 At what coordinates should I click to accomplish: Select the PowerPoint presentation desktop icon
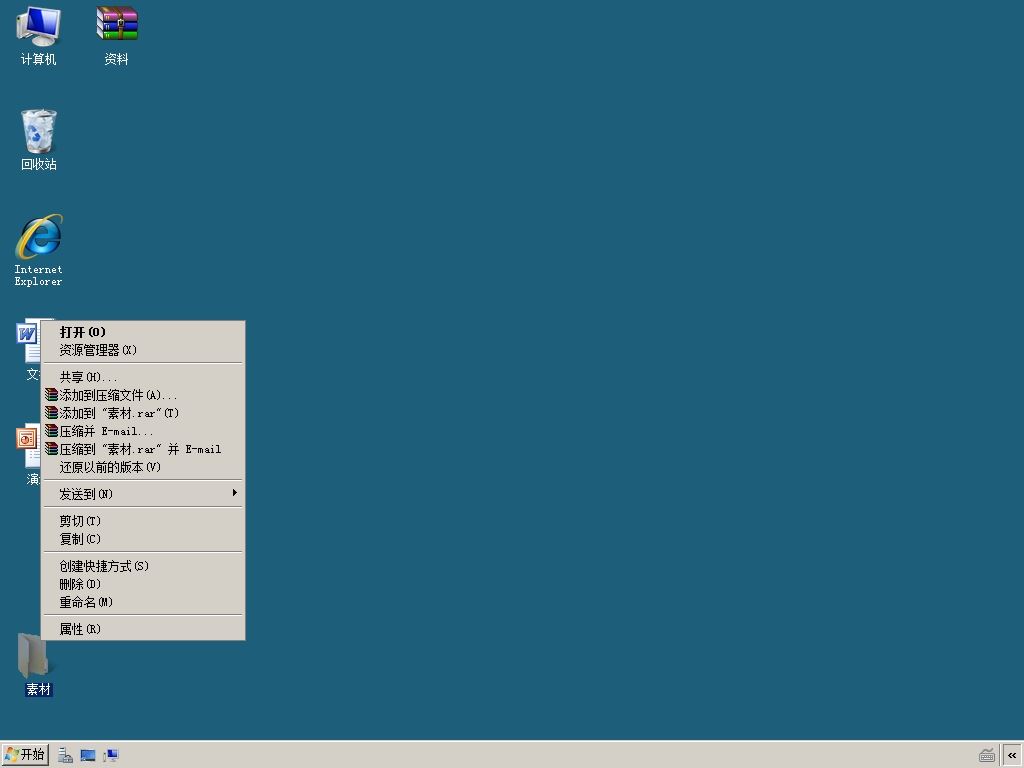pos(28,455)
